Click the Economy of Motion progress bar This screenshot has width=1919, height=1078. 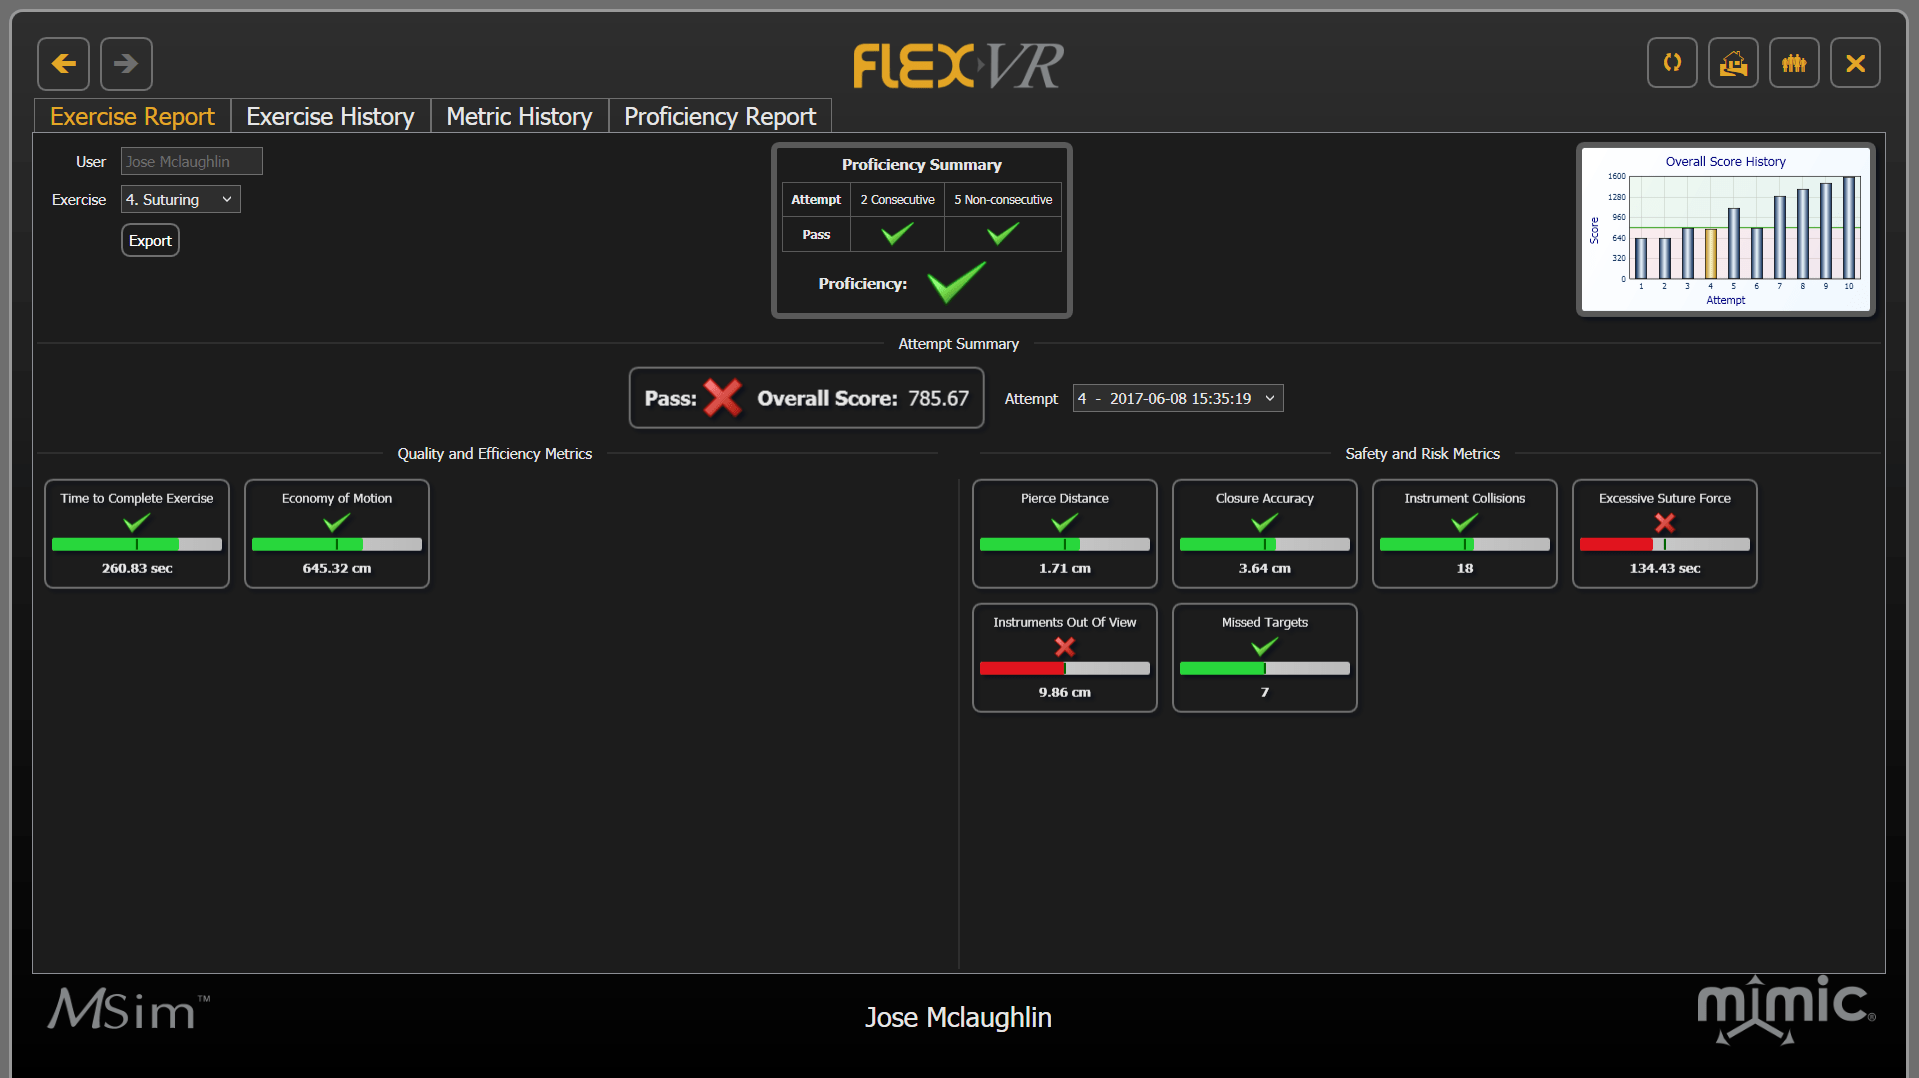point(337,544)
